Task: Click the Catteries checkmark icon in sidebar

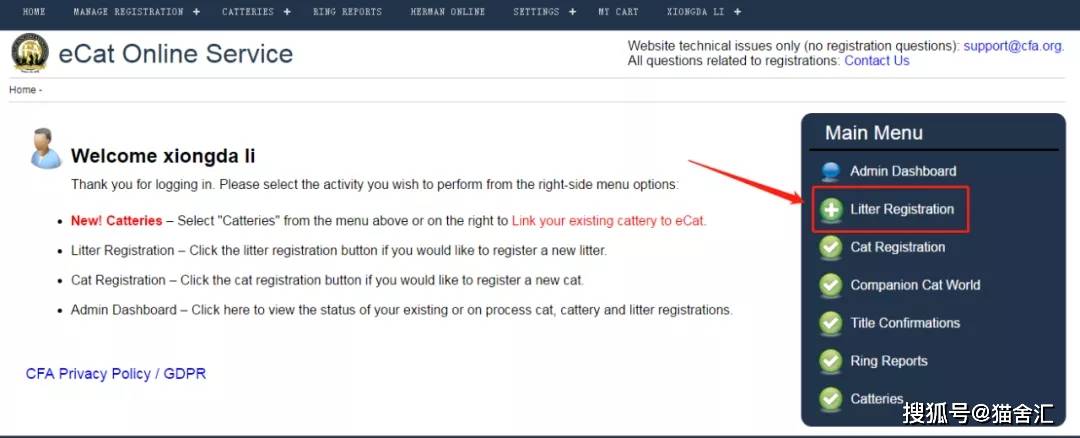Action: tap(831, 399)
